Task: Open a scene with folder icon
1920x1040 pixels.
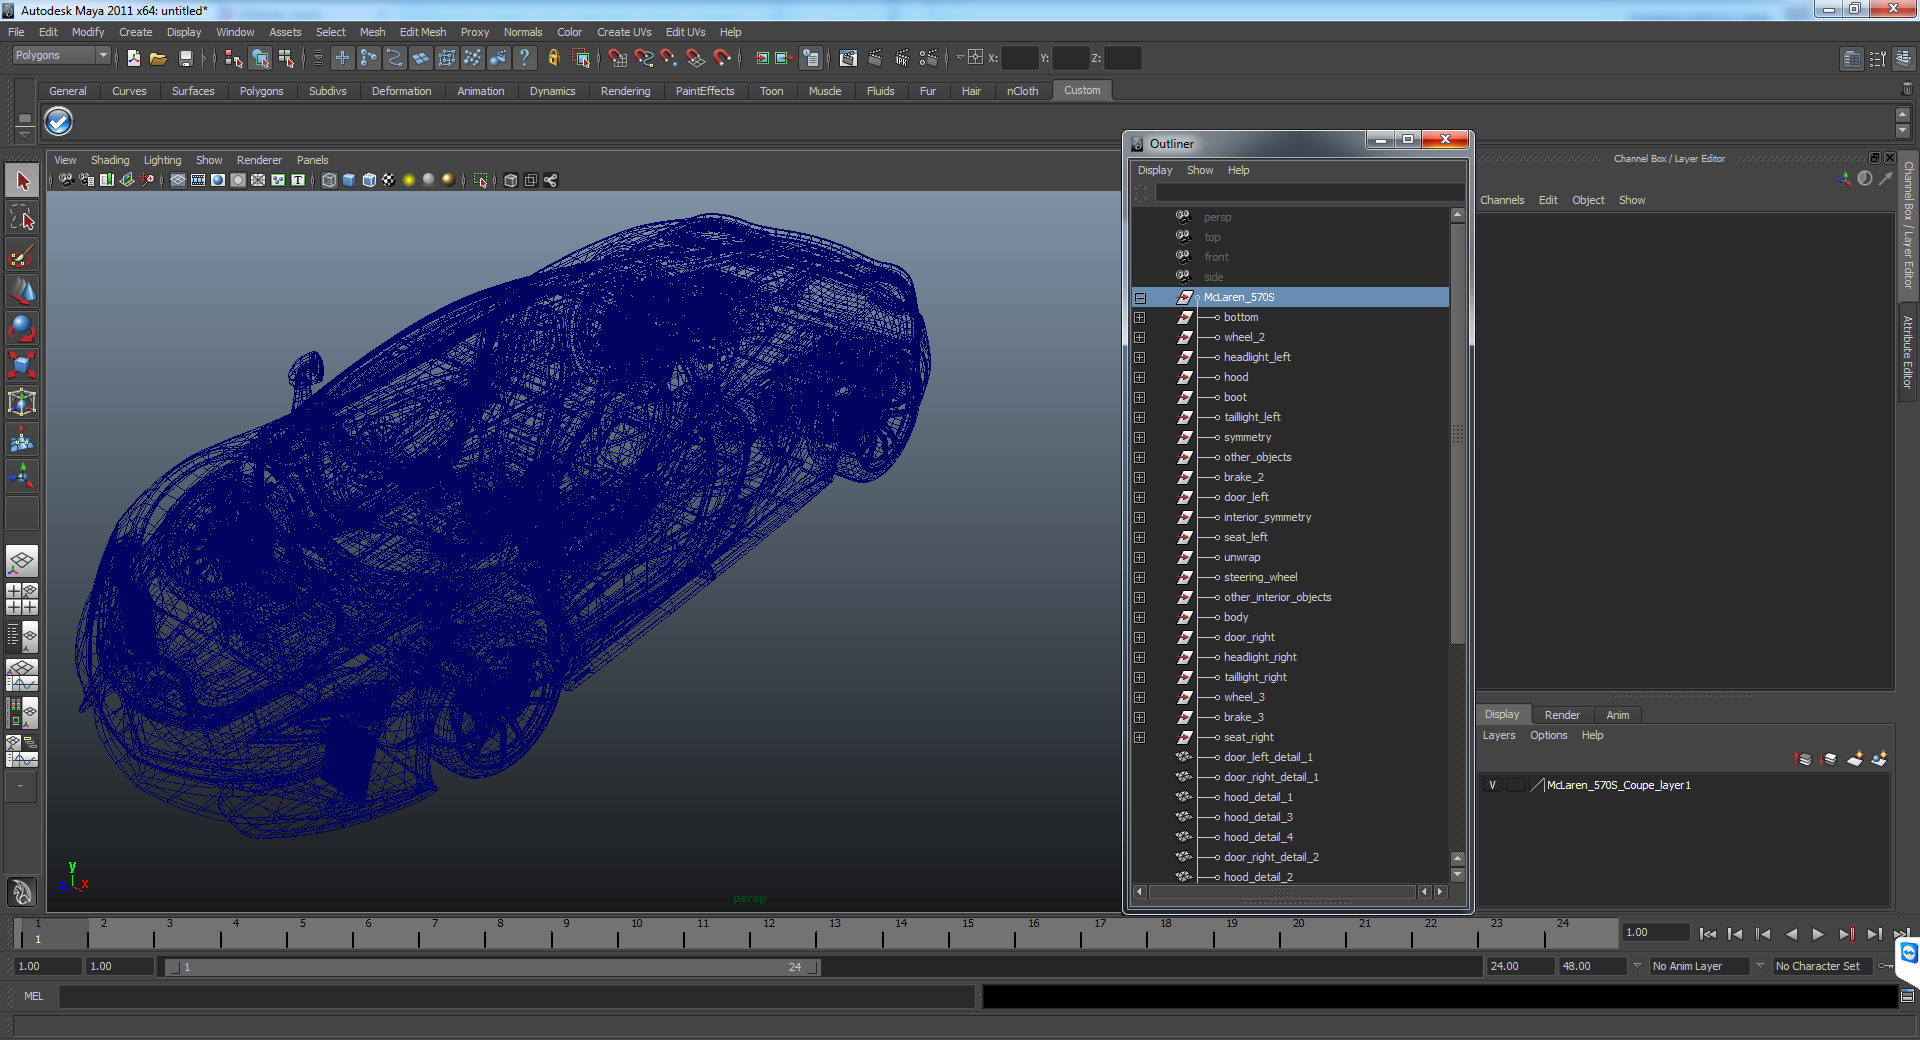Action: (x=158, y=58)
